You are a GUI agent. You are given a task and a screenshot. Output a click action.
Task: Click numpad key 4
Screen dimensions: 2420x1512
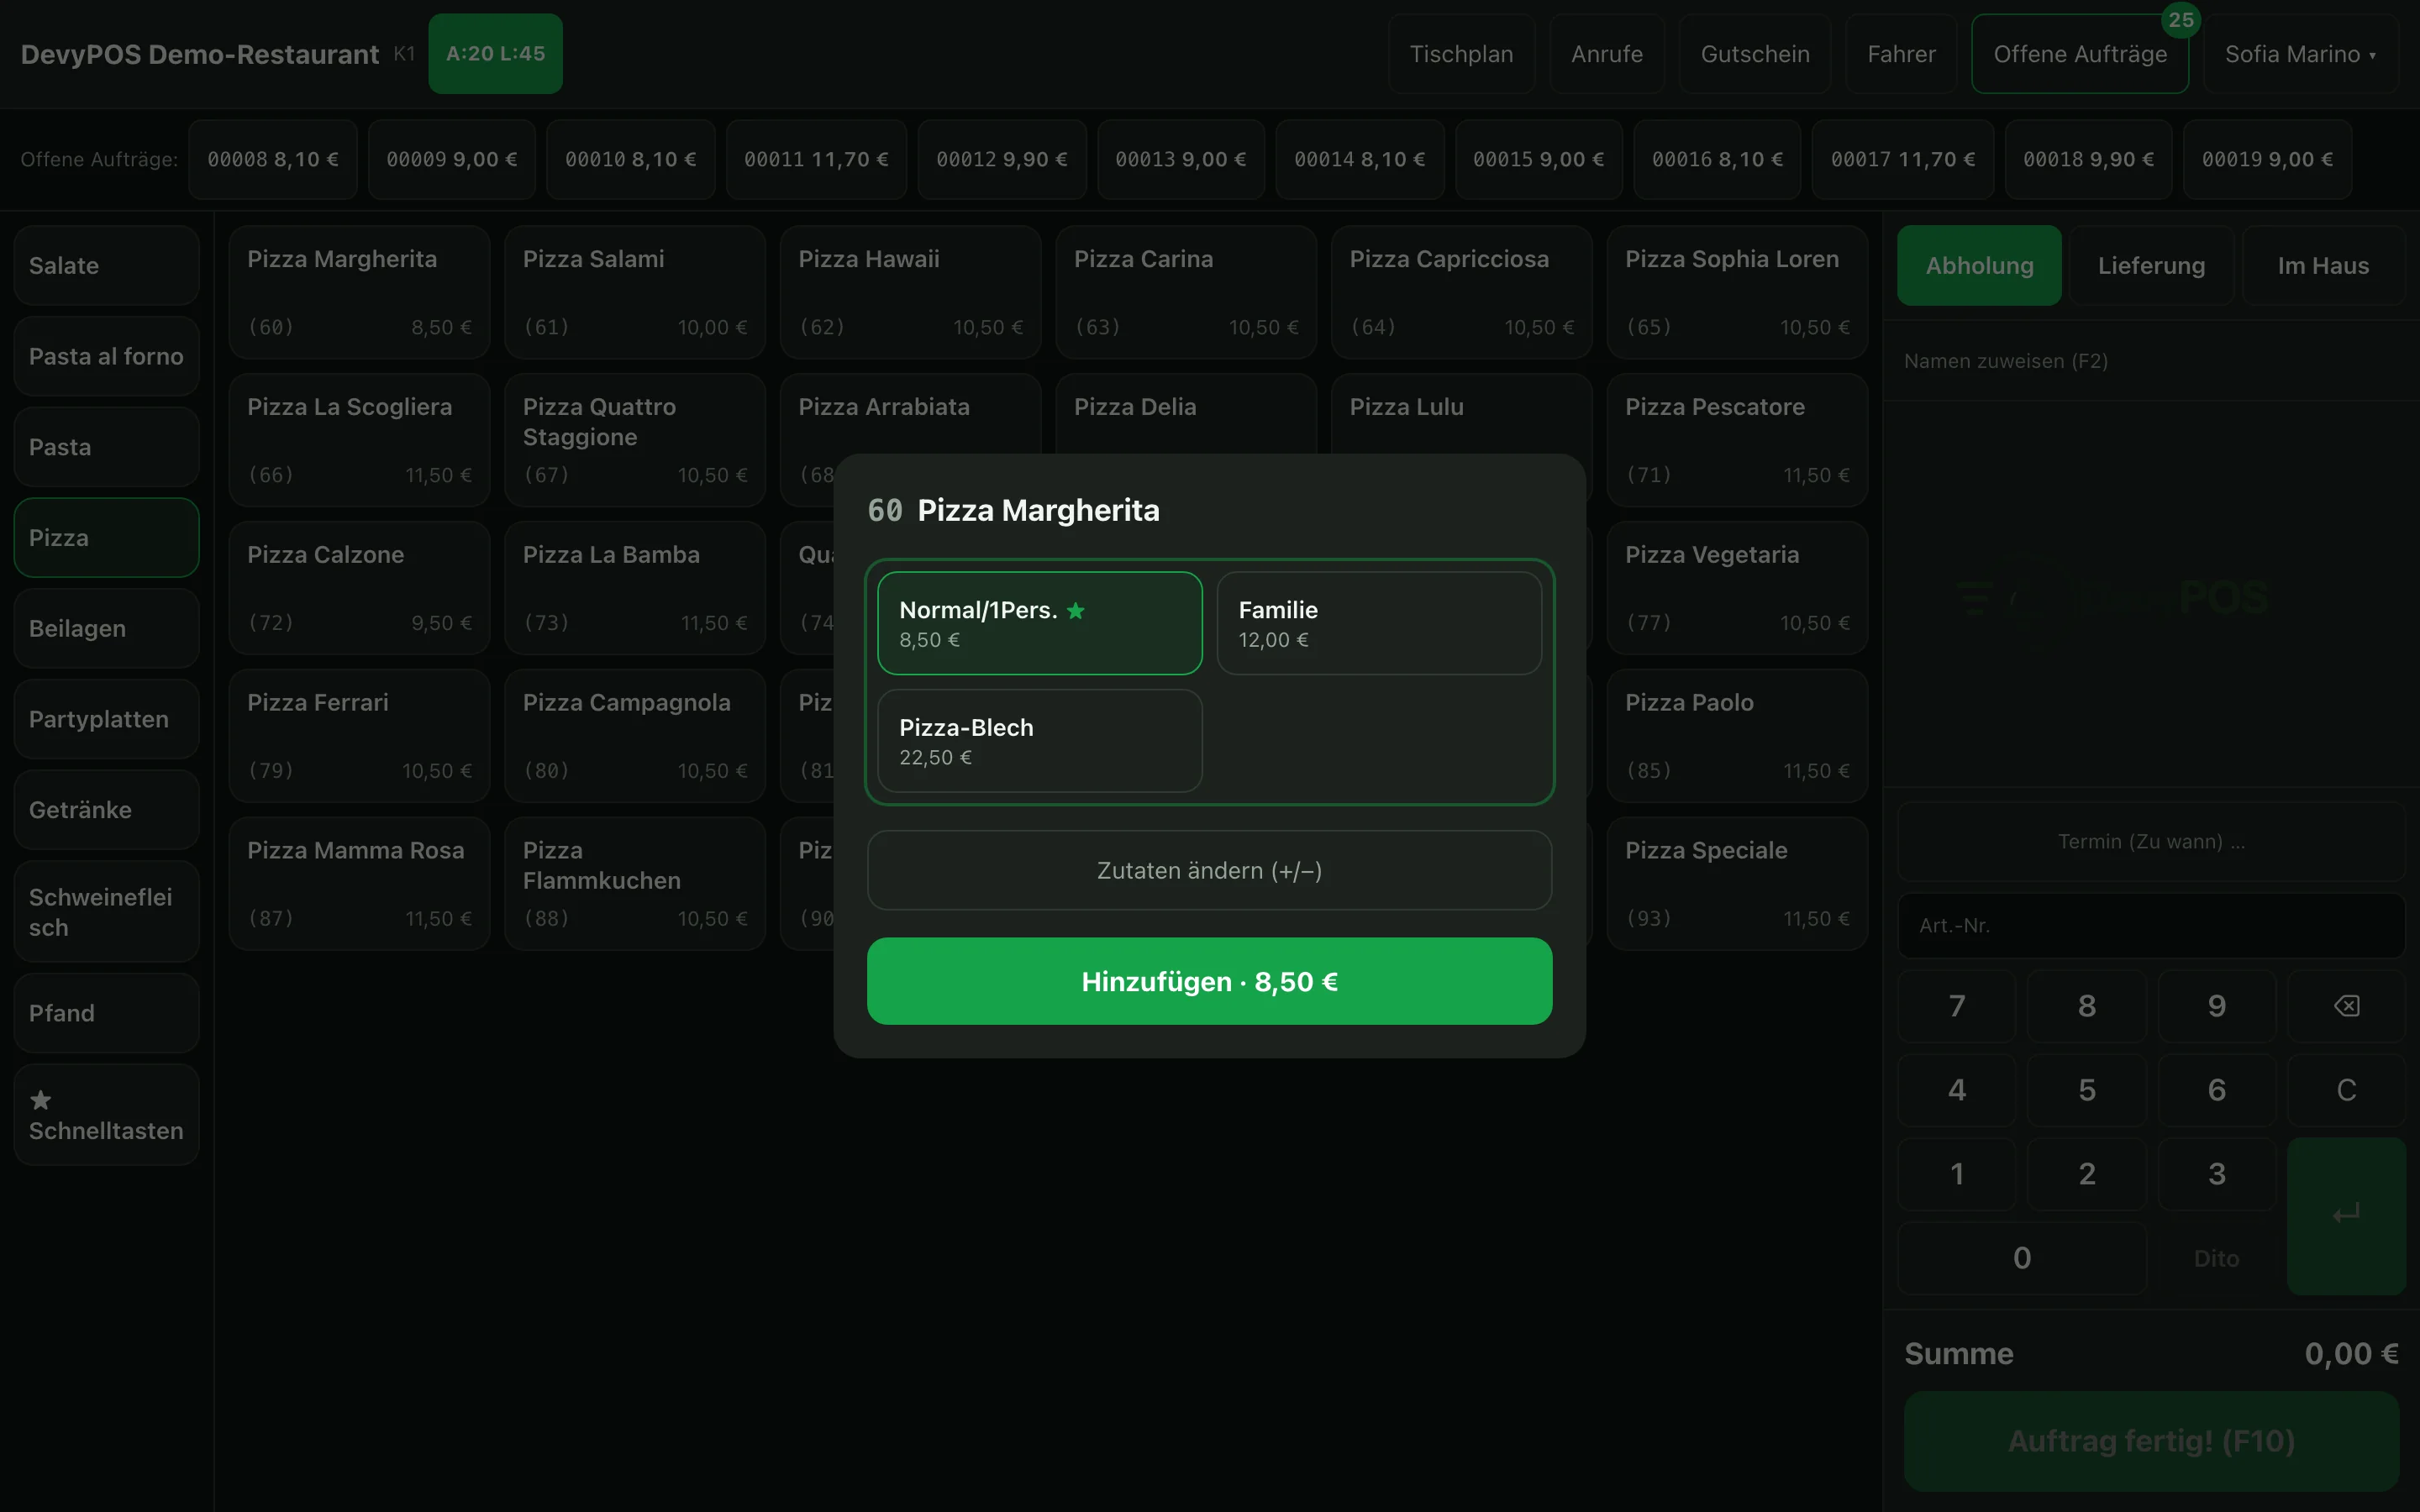click(1956, 1090)
